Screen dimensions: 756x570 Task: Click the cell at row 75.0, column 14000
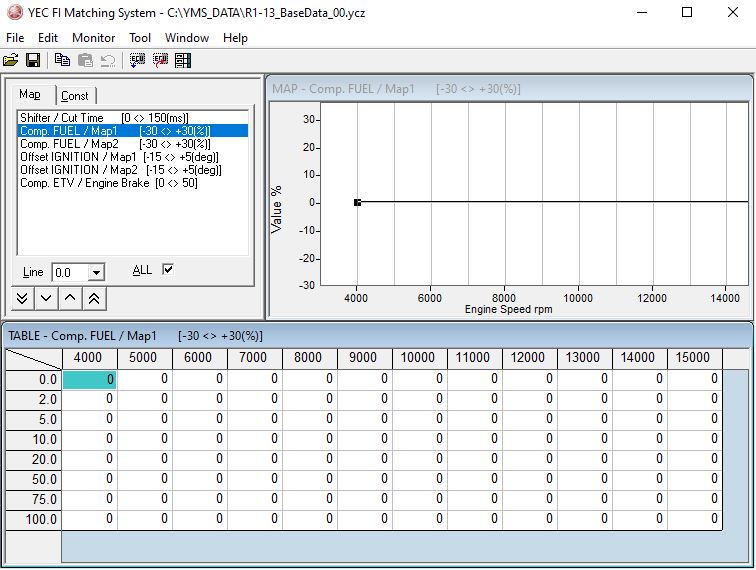coord(639,500)
